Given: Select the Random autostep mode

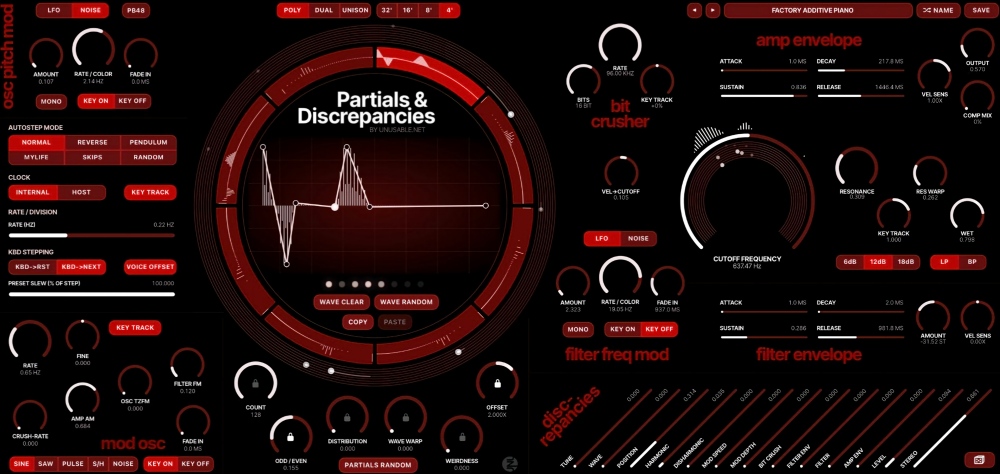Looking at the screenshot, I should [149, 157].
